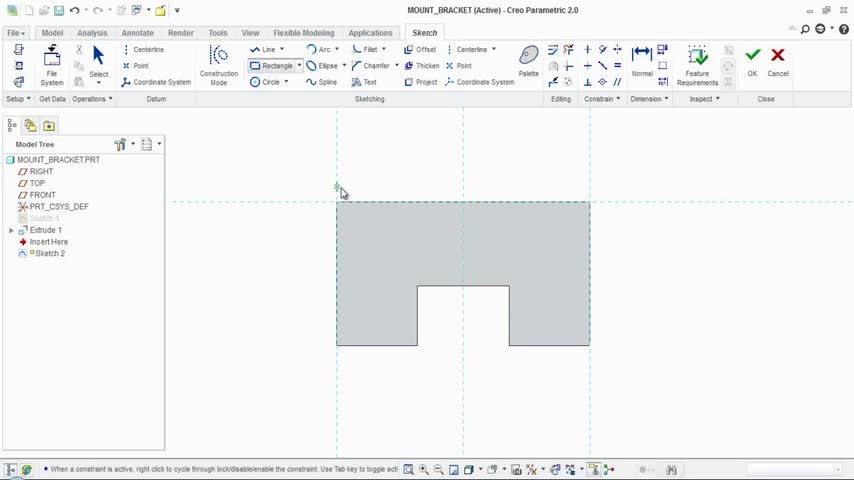The height and width of the screenshot is (480, 854).
Task: Open Fillet tool dropdown arrow
Action: click(384, 50)
